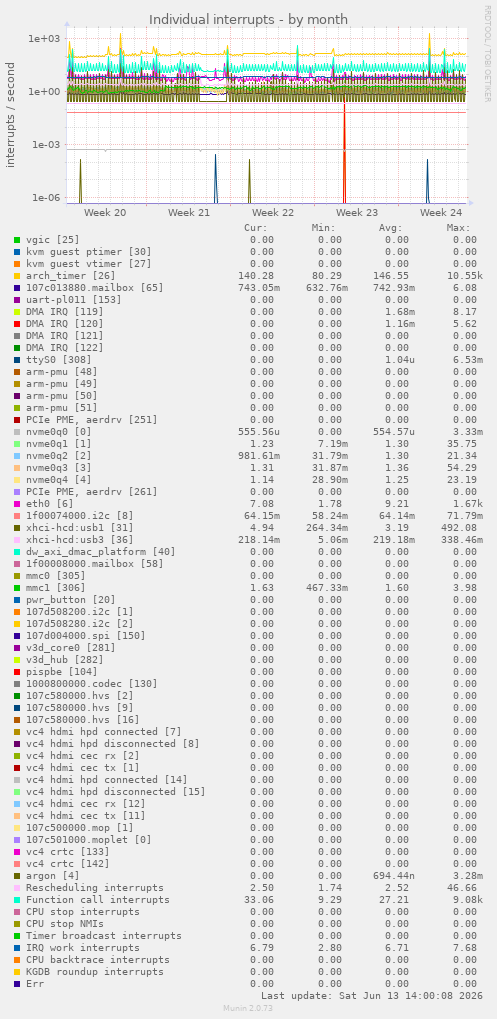Viewport: 497px width, 1019px height.
Task: Click the Week 20 axis label
Action: pos(105,213)
